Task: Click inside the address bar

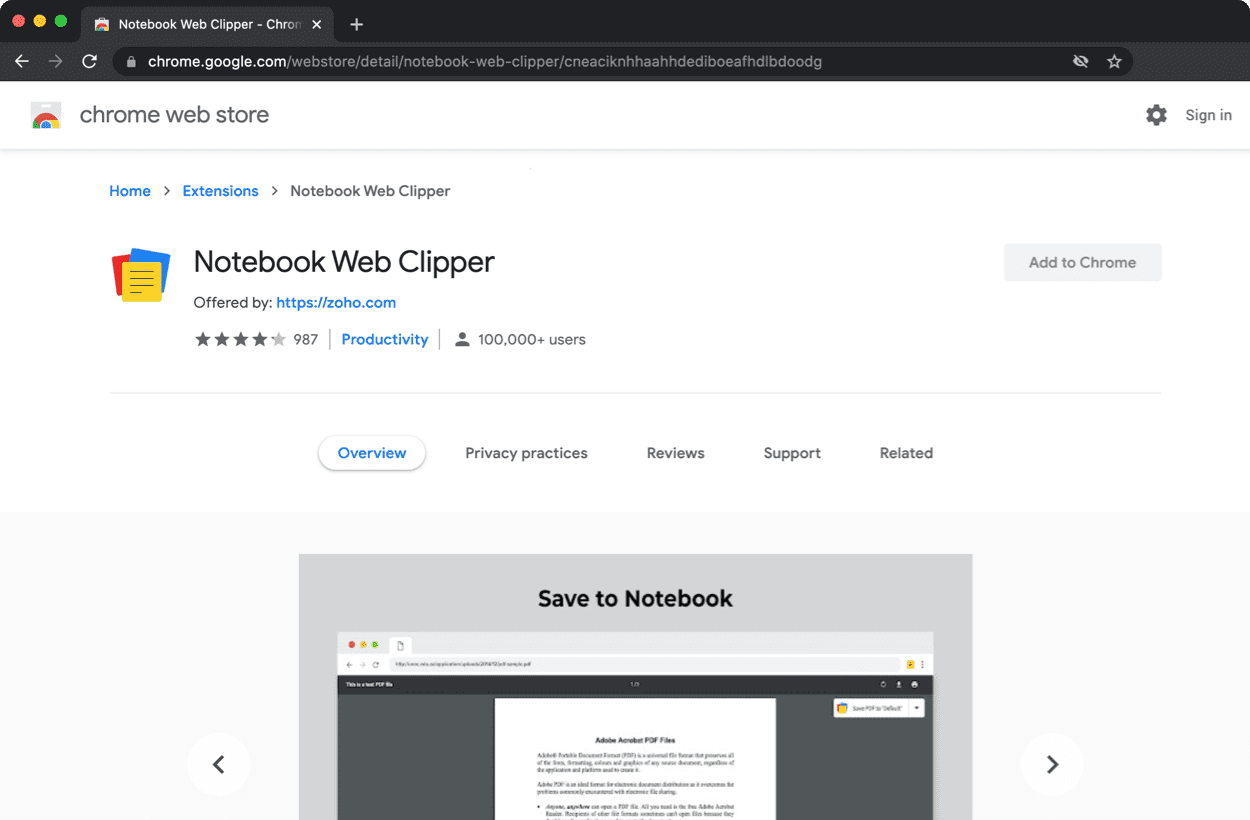Action: point(500,61)
